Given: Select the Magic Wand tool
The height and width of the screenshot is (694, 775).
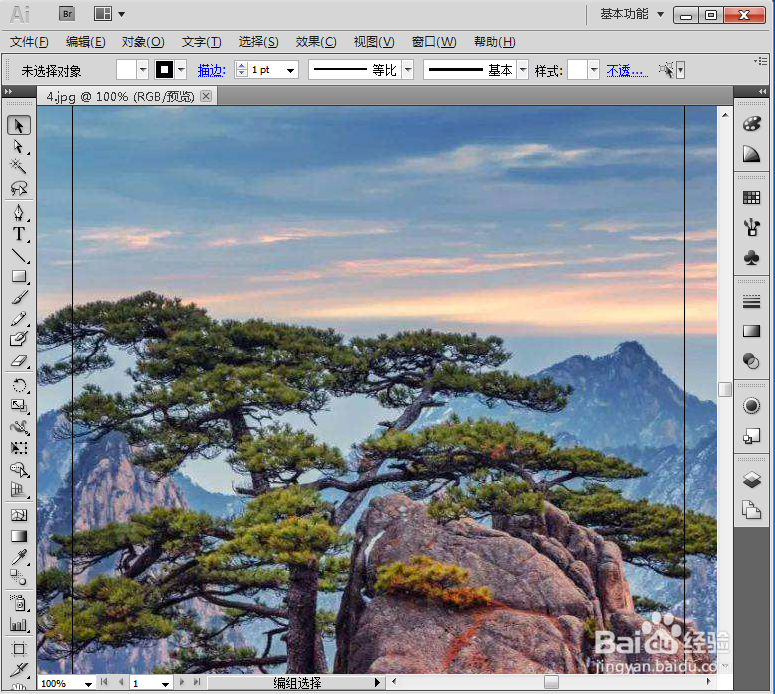Looking at the screenshot, I should (19, 167).
